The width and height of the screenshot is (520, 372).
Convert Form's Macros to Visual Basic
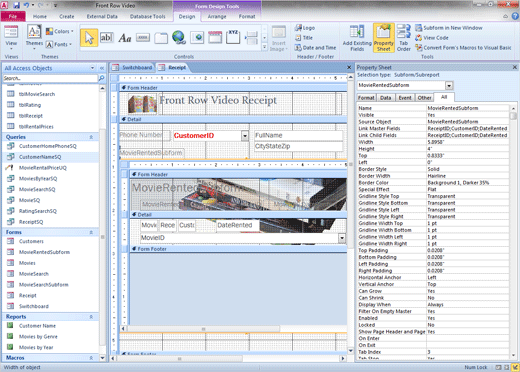(x=463, y=48)
